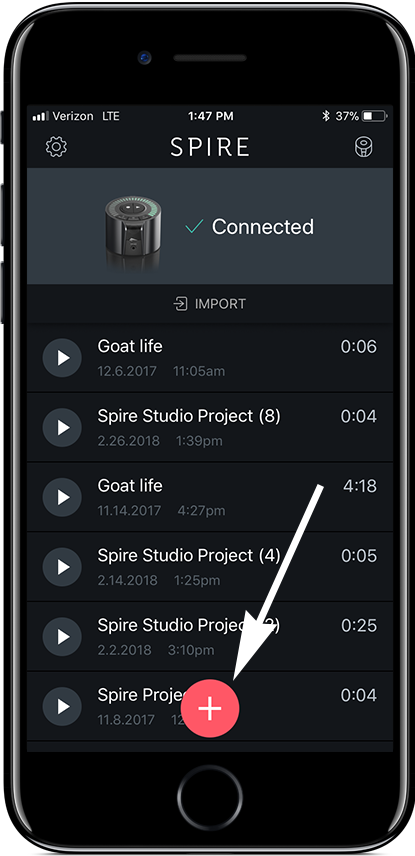Tap the IMPORT button

pos(210,304)
